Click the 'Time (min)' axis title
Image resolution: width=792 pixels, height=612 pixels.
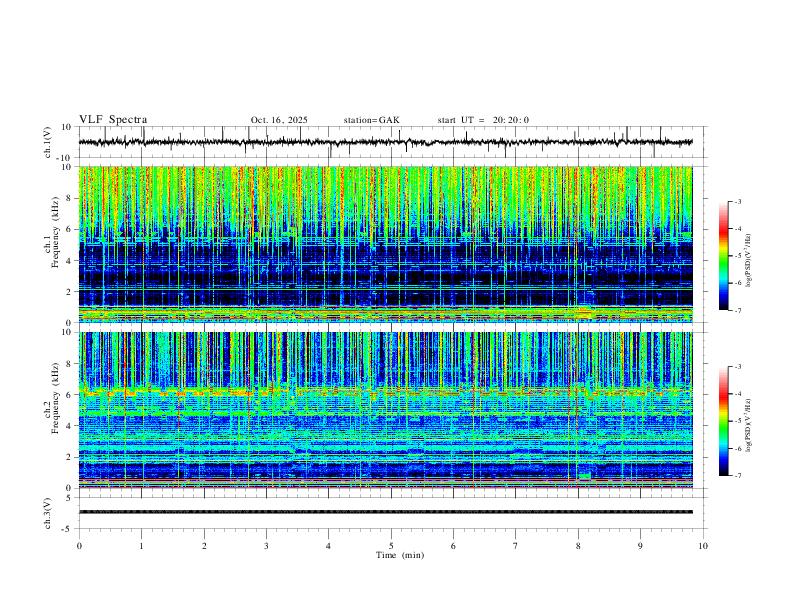click(400, 555)
